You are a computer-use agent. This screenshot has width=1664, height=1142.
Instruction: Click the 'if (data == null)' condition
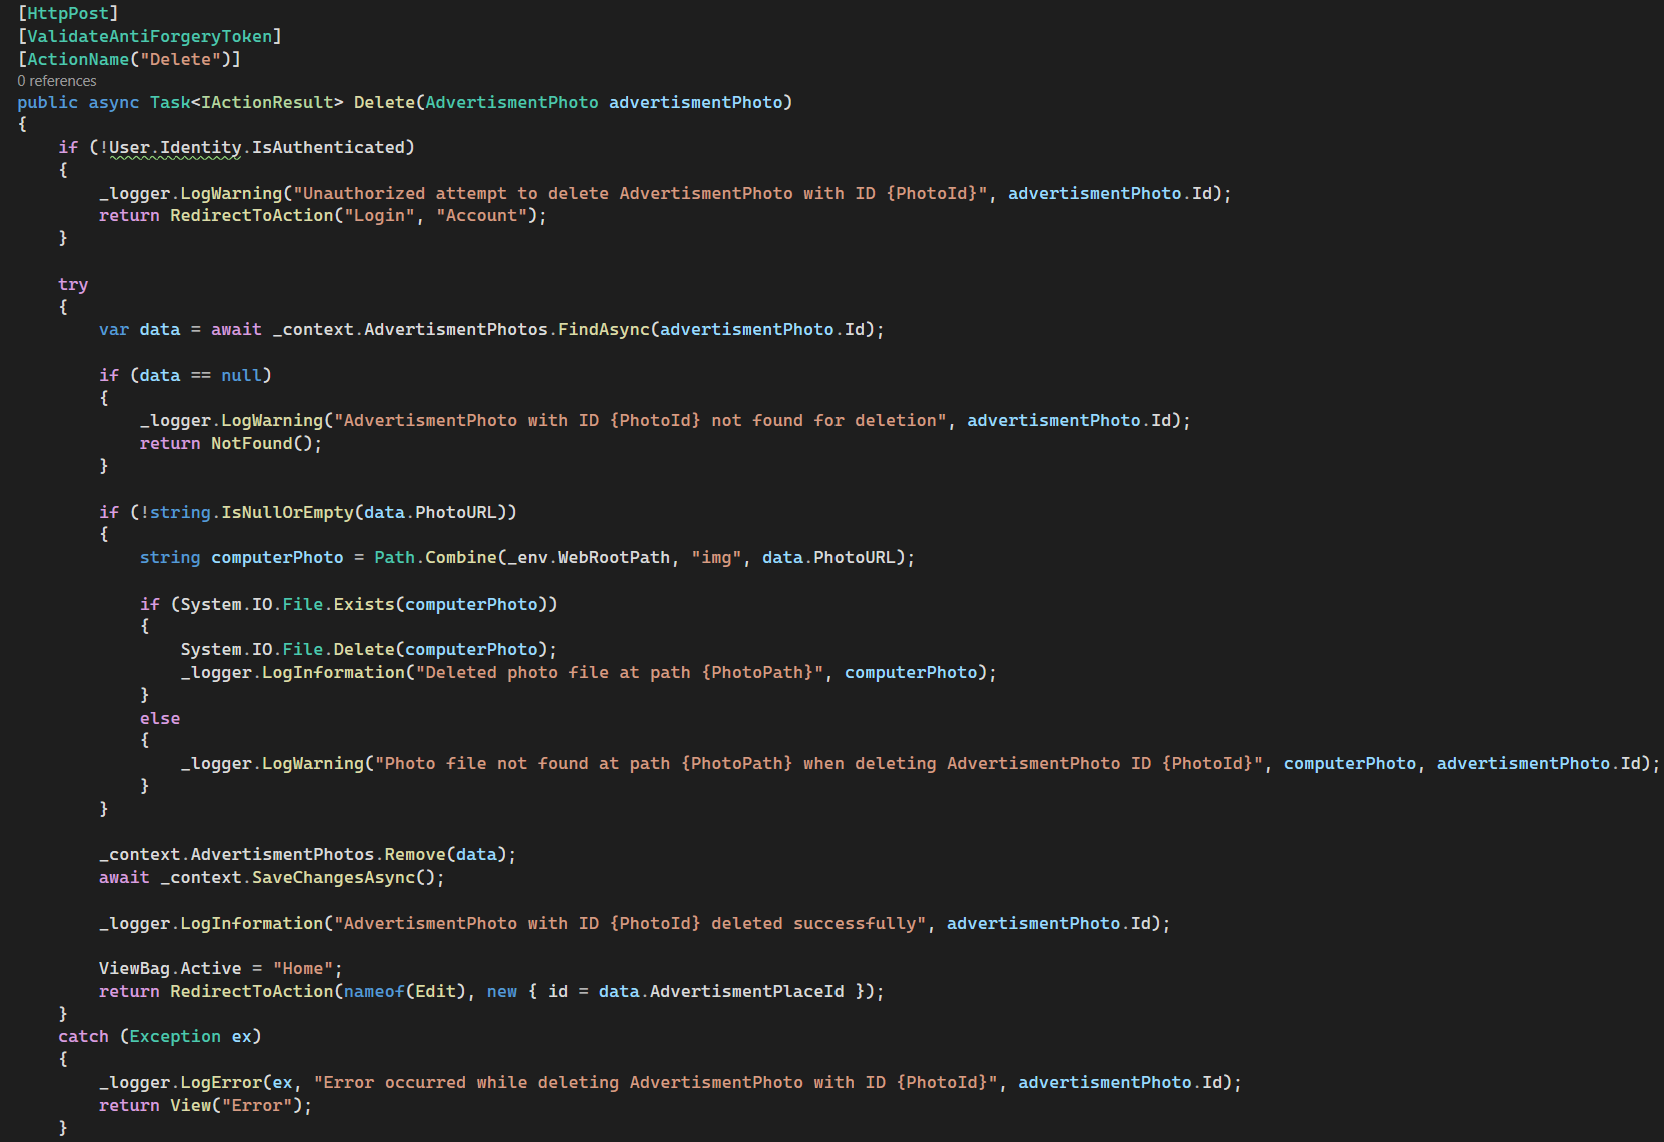[x=185, y=375]
